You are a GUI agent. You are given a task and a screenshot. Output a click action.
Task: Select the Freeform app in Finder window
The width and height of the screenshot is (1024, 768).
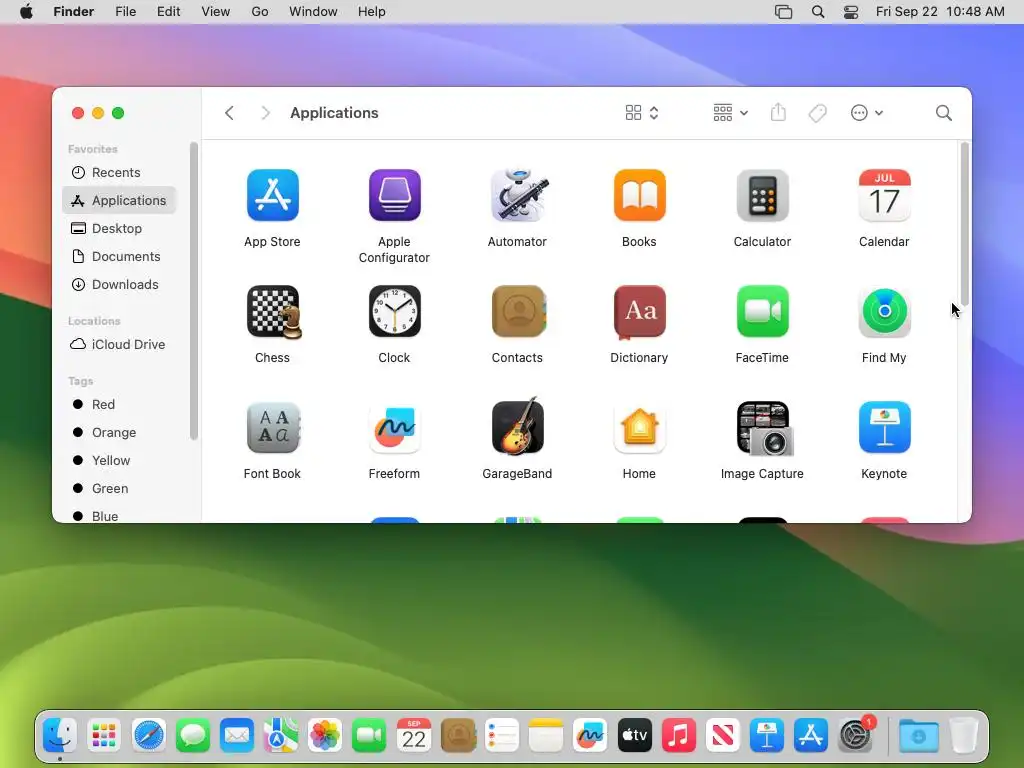coord(394,428)
